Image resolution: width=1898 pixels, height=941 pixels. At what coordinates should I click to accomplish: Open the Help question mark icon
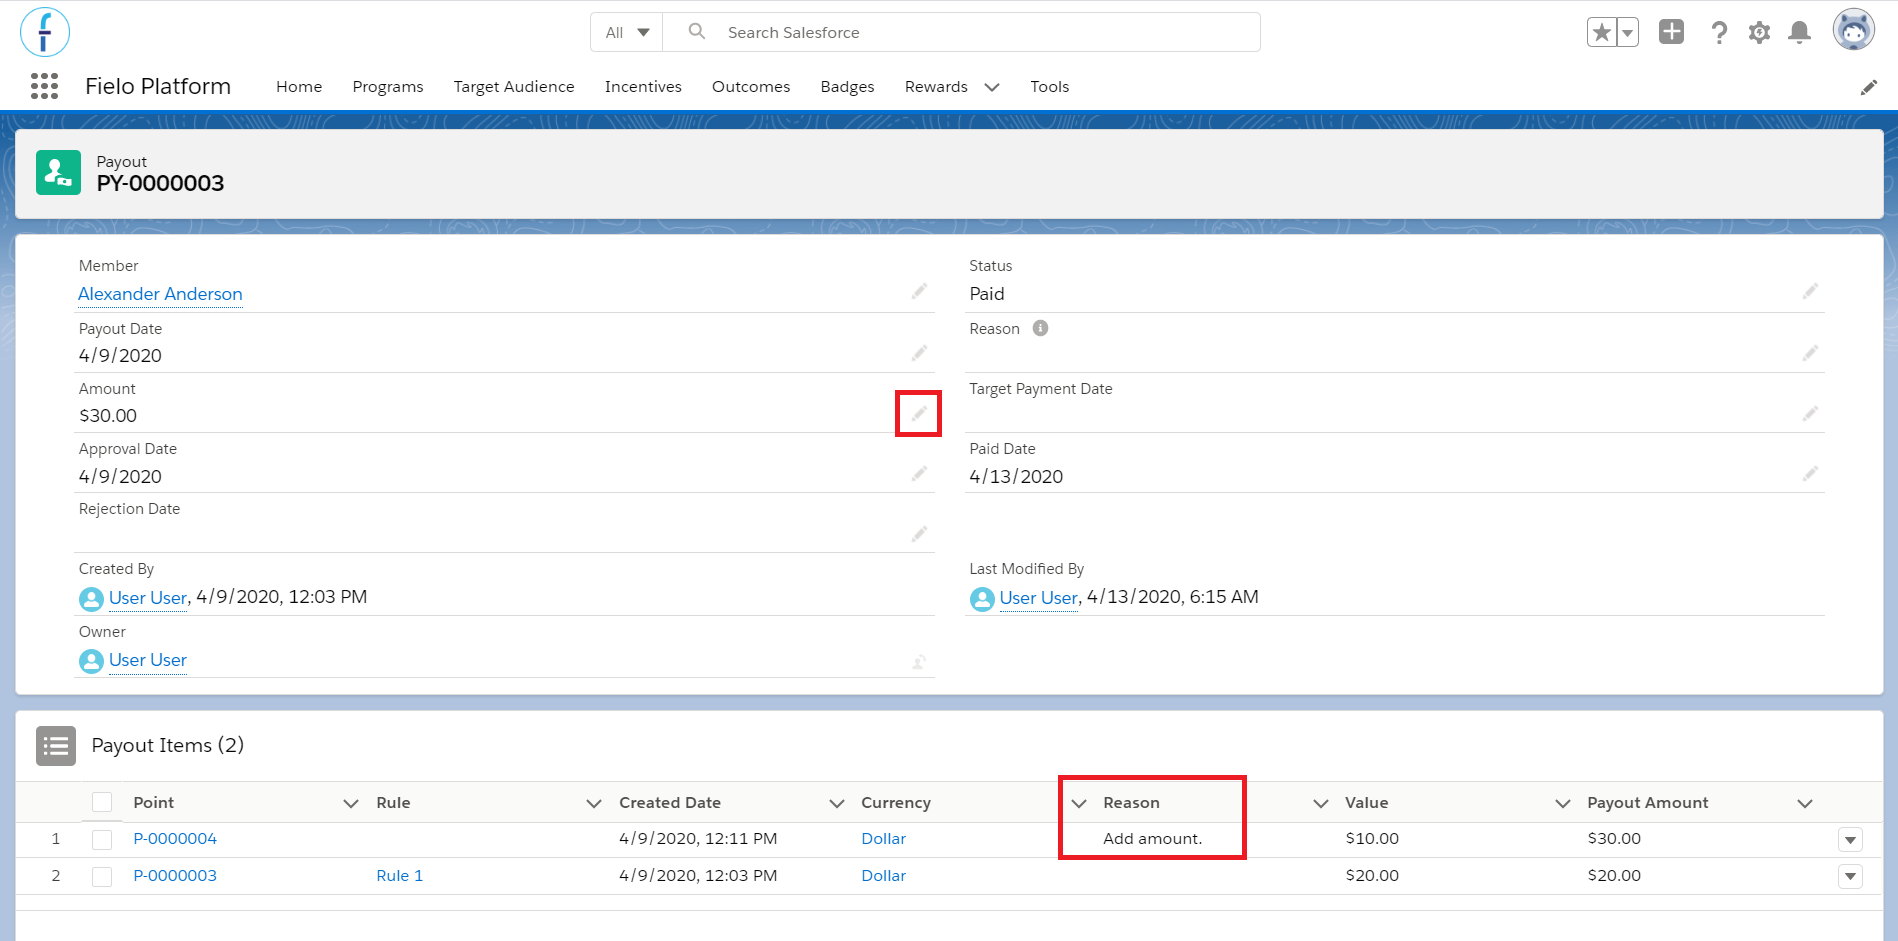1719,33
